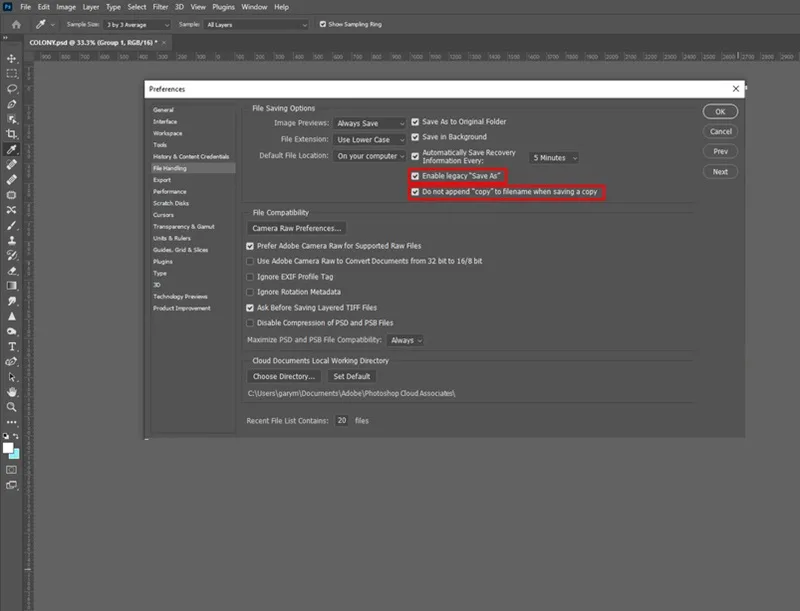Click the Home icon in options bar
This screenshot has height=611, width=800.
point(16,24)
